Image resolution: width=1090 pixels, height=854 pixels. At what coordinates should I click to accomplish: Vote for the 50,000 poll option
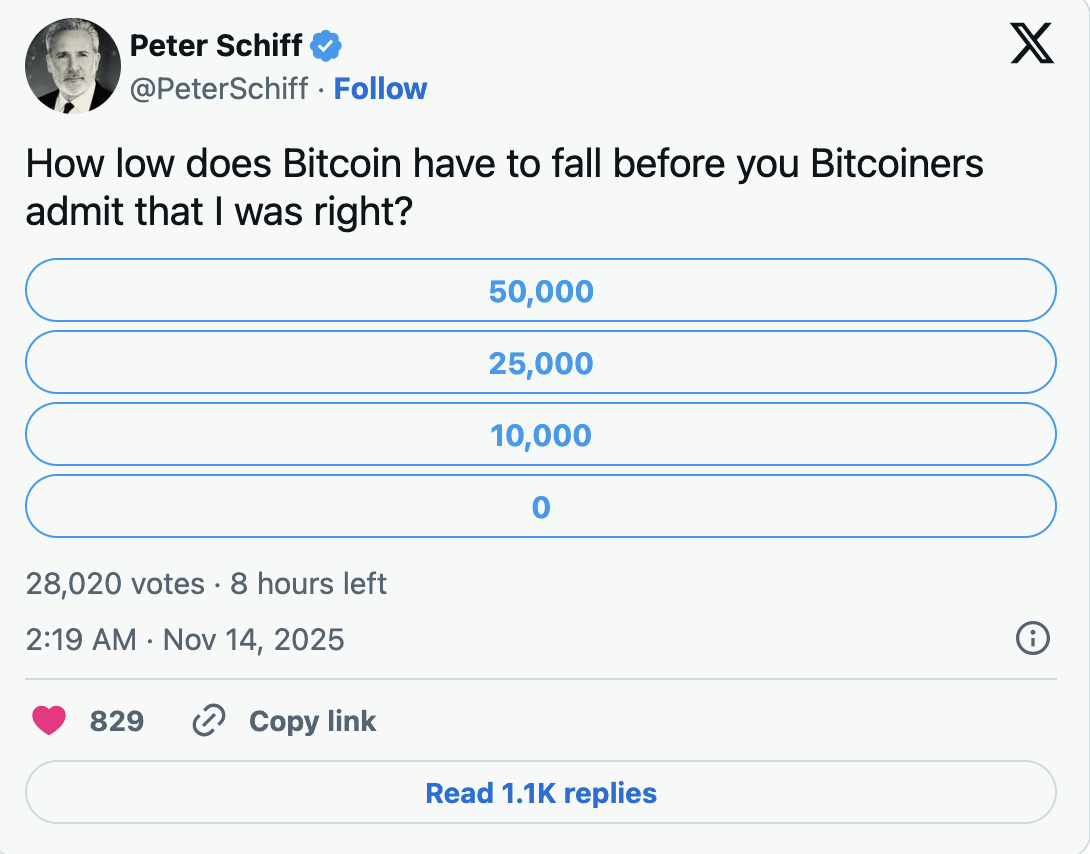540,291
